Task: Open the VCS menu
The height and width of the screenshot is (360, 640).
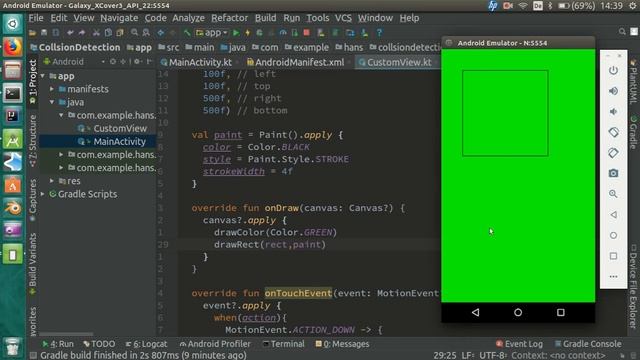Action: click(x=343, y=18)
